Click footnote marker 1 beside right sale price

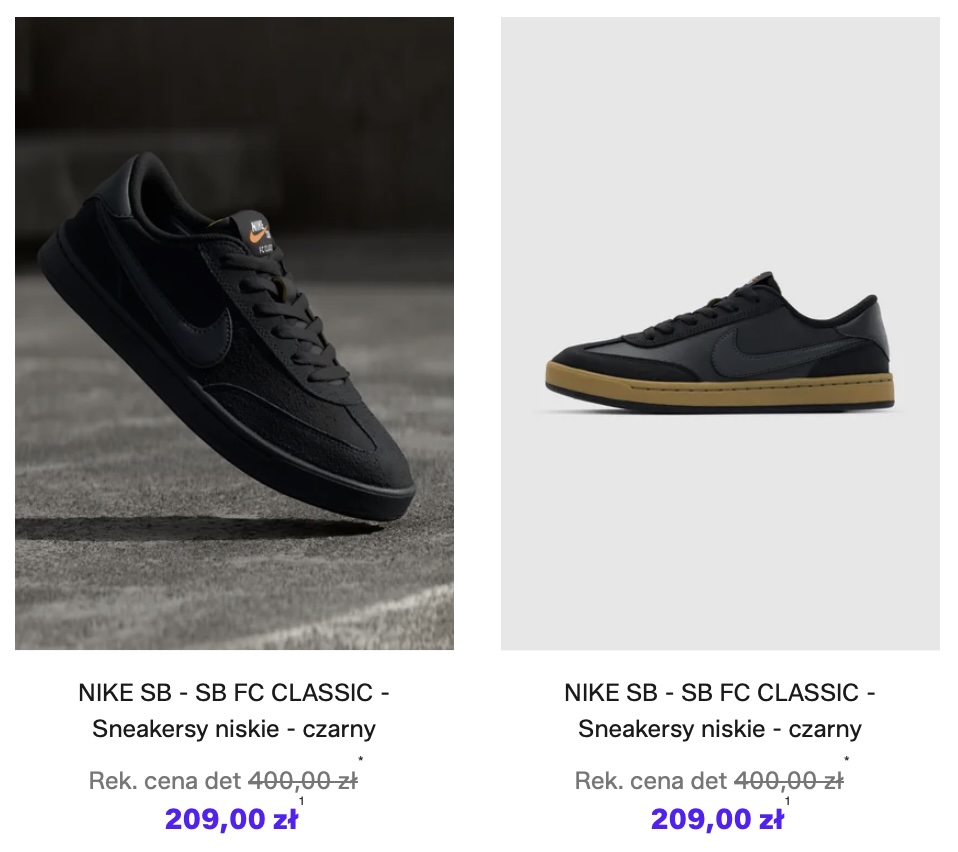788,802
